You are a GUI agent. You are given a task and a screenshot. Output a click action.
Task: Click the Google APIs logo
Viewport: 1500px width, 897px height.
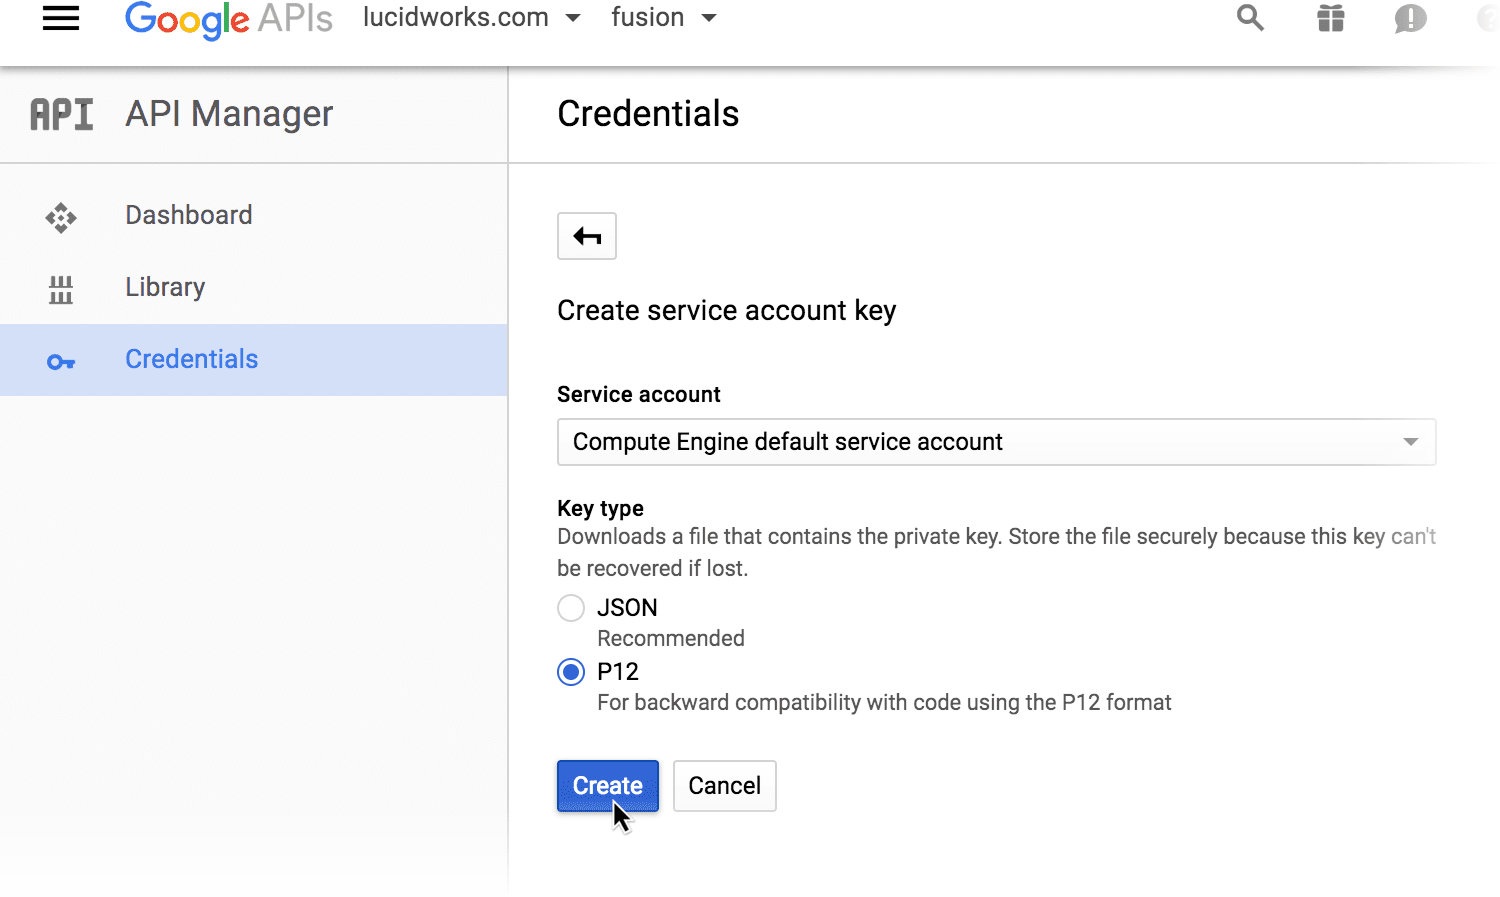pos(228,18)
